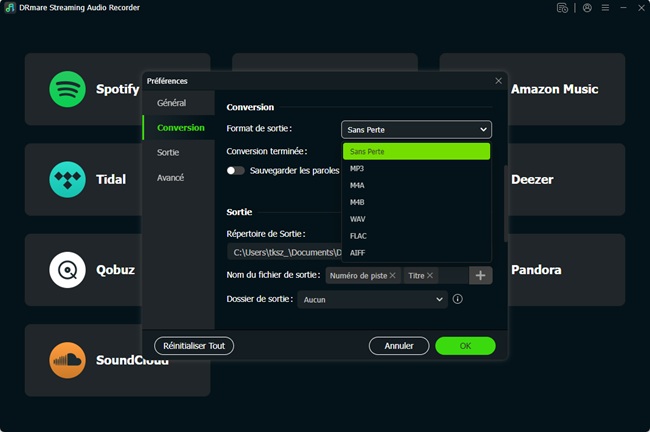Open the Pandora card
The height and width of the screenshot is (432, 650).
[566, 270]
